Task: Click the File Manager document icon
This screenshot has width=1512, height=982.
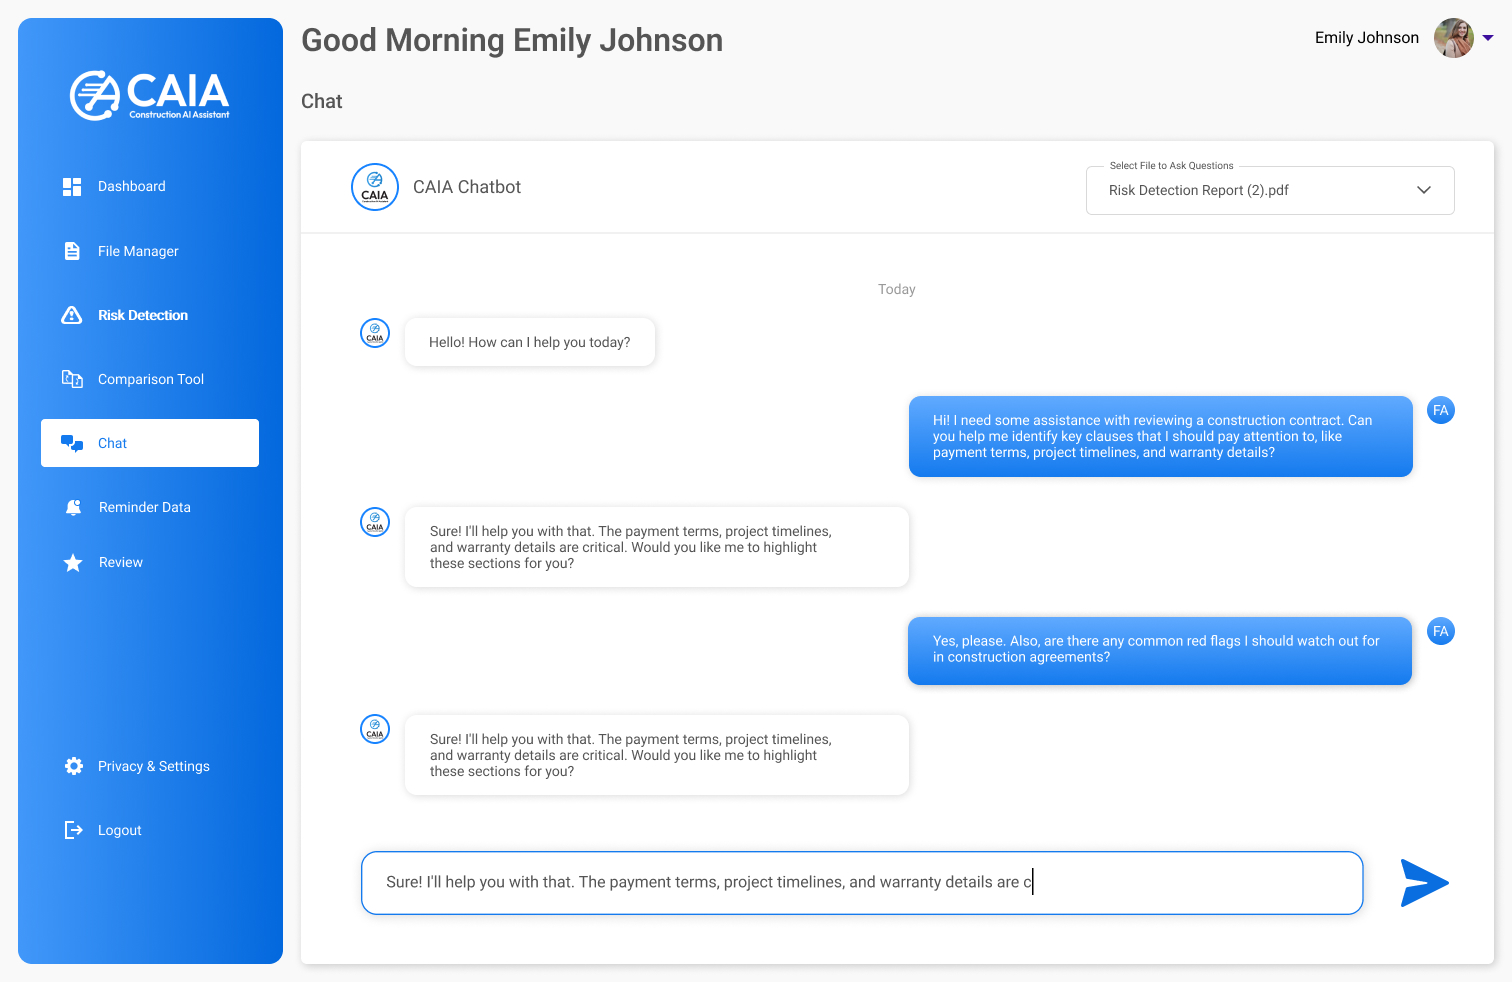Action: (x=72, y=251)
